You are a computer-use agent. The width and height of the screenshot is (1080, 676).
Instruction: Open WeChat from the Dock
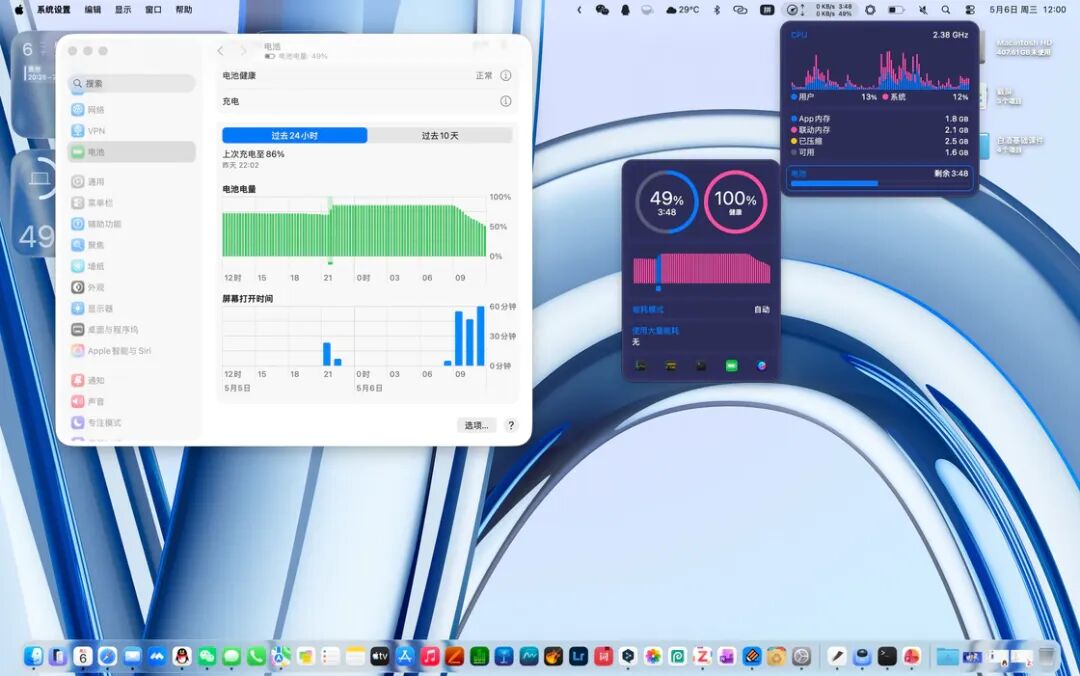pyautogui.click(x=207, y=657)
